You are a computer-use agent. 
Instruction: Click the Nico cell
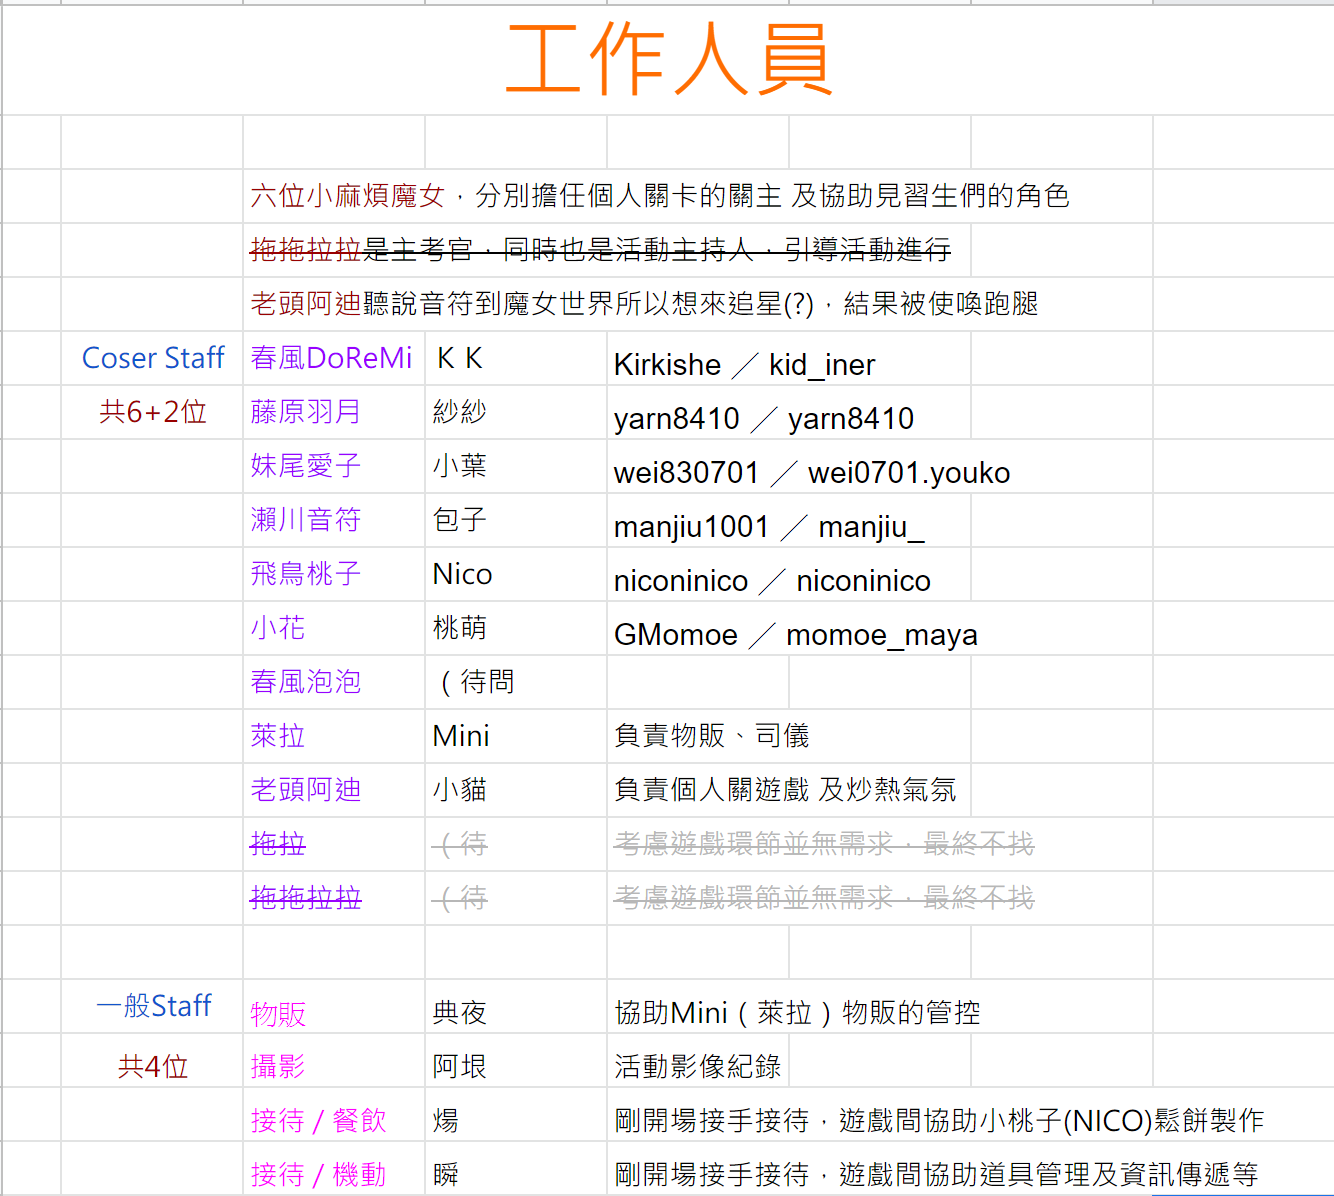pyautogui.click(x=516, y=574)
